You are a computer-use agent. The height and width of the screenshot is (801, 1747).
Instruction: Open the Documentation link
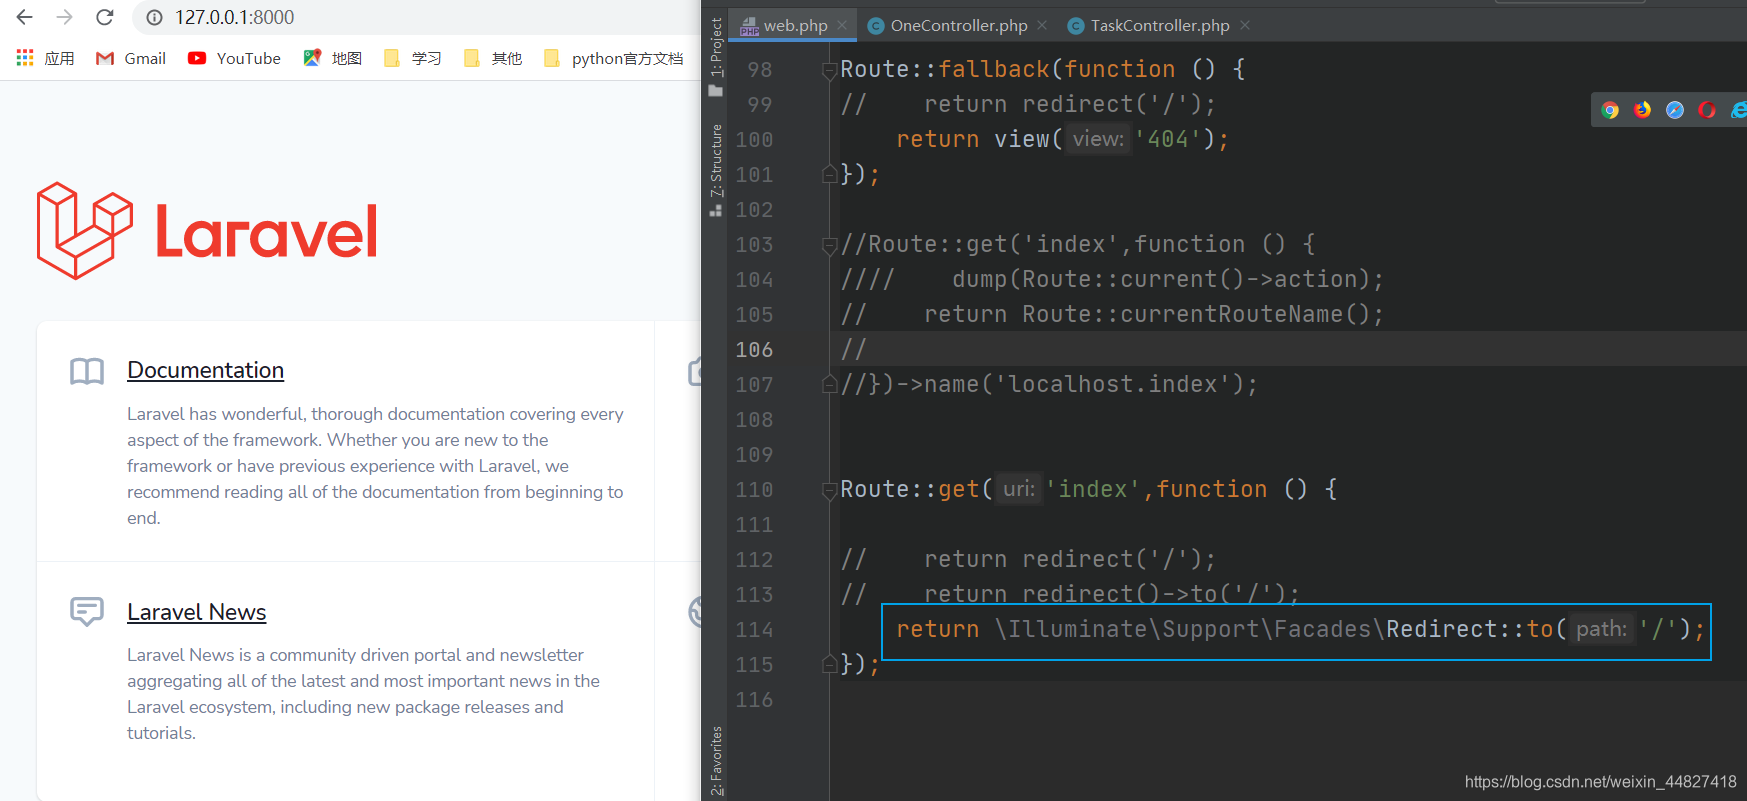pos(205,370)
